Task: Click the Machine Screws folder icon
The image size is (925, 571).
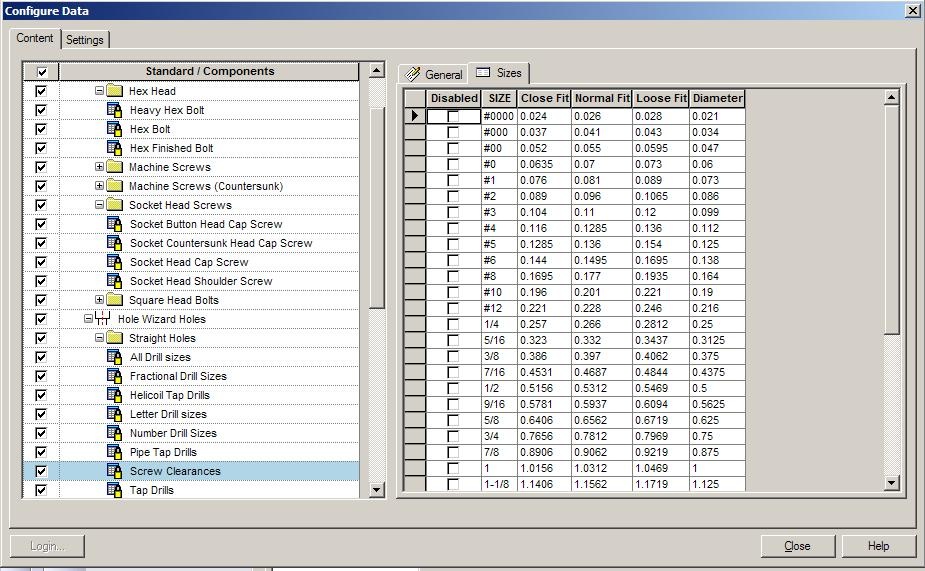Action: point(114,167)
